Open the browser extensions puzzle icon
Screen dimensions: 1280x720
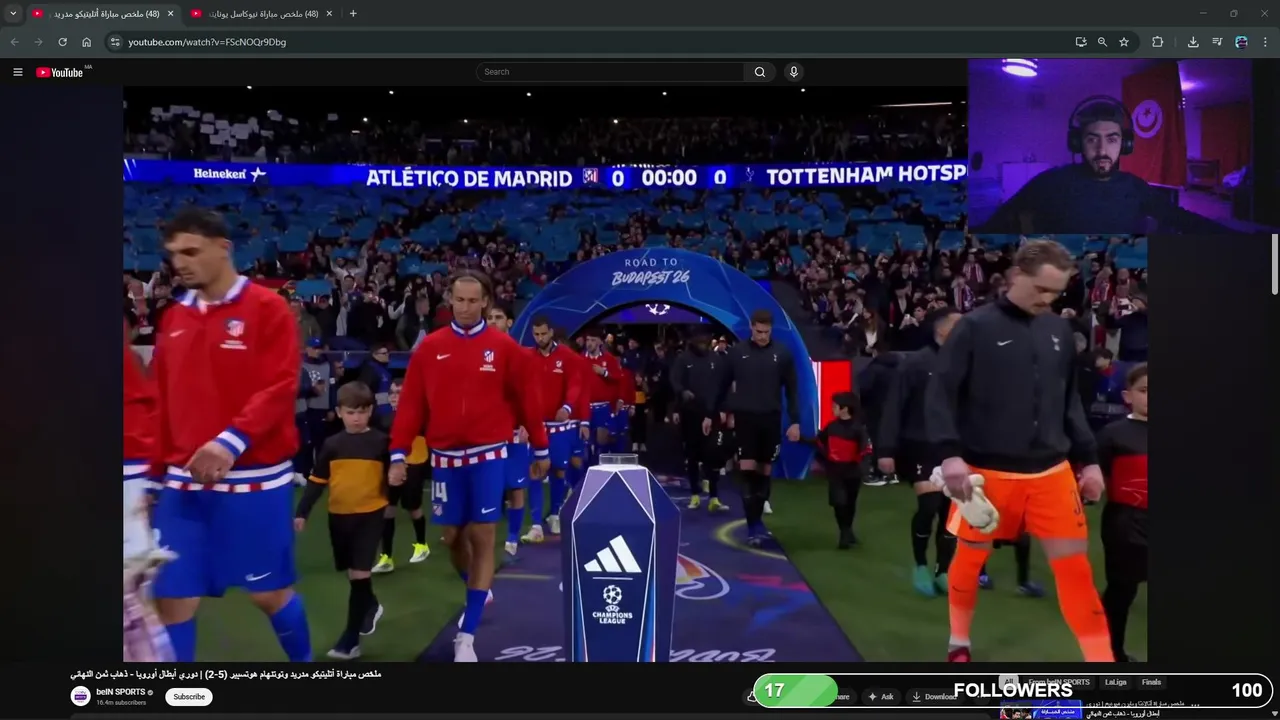[x=1157, y=42]
